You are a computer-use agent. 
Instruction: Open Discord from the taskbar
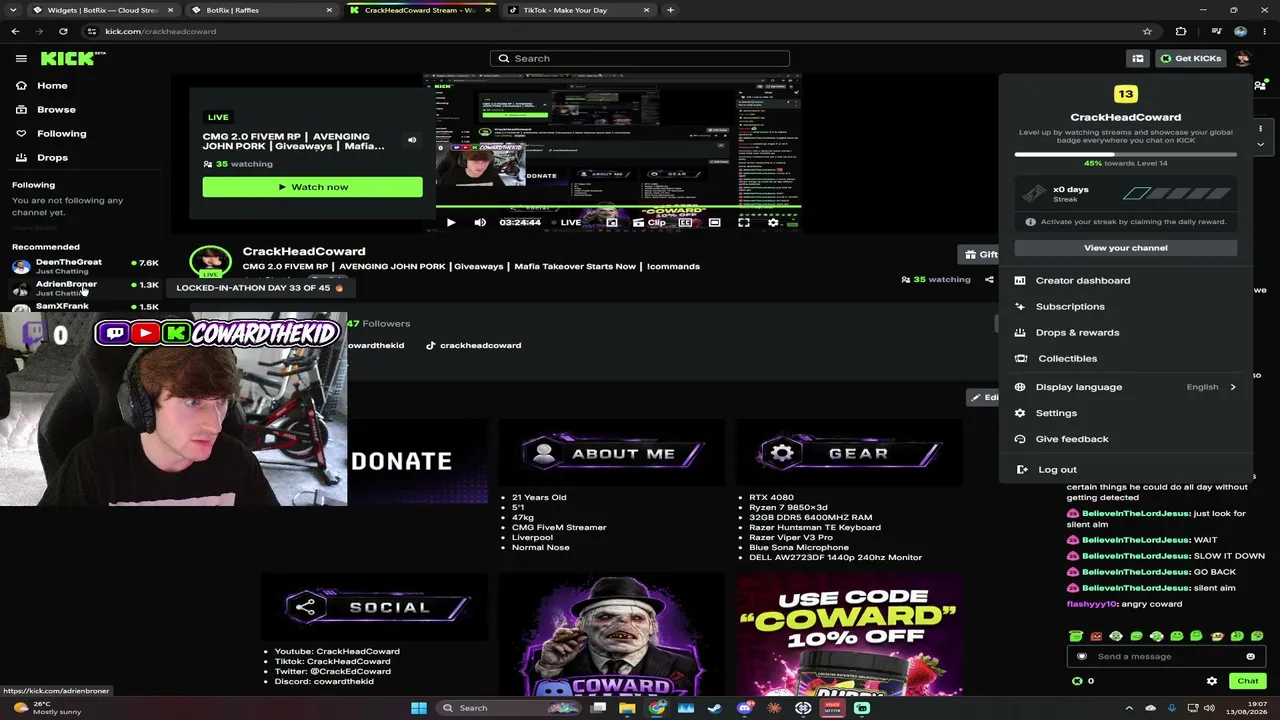tap(745, 708)
